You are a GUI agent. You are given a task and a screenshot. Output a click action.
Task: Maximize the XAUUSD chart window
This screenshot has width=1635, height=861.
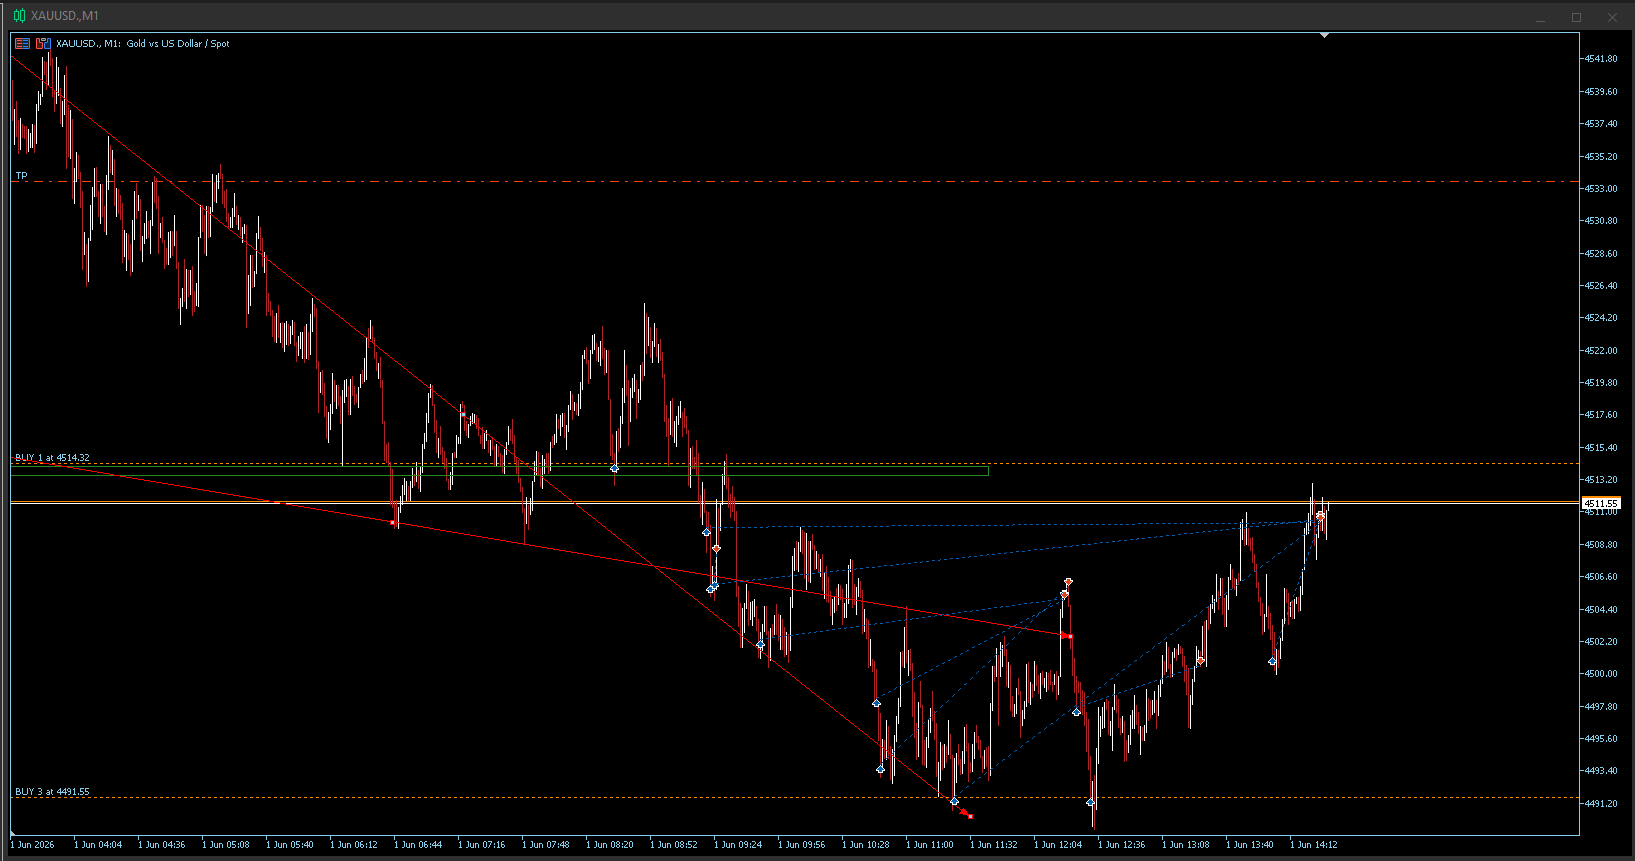[1577, 18]
